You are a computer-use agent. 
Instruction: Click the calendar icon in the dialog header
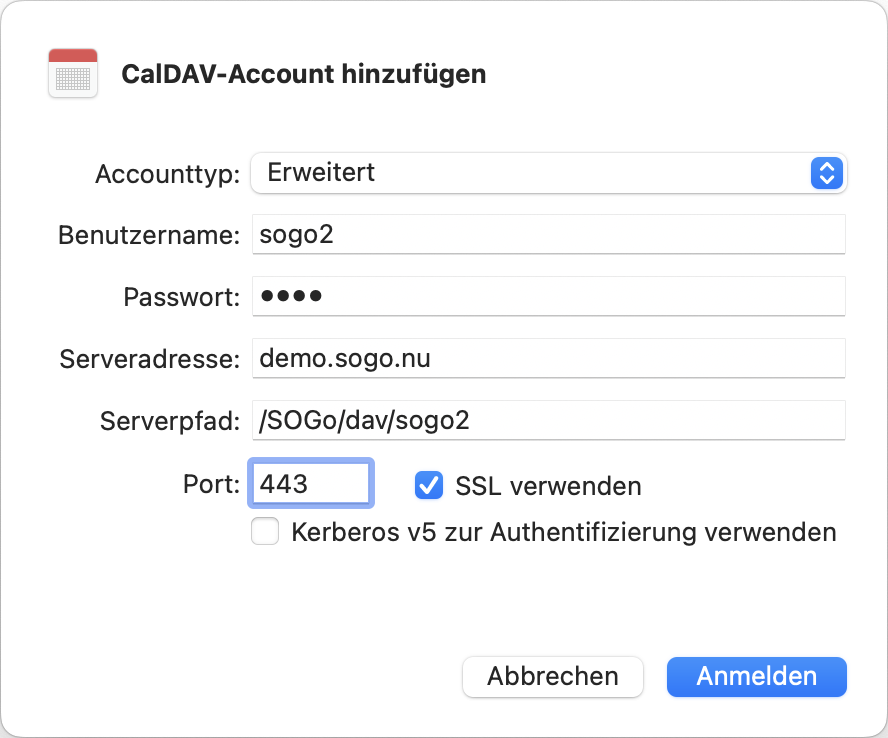[73, 74]
